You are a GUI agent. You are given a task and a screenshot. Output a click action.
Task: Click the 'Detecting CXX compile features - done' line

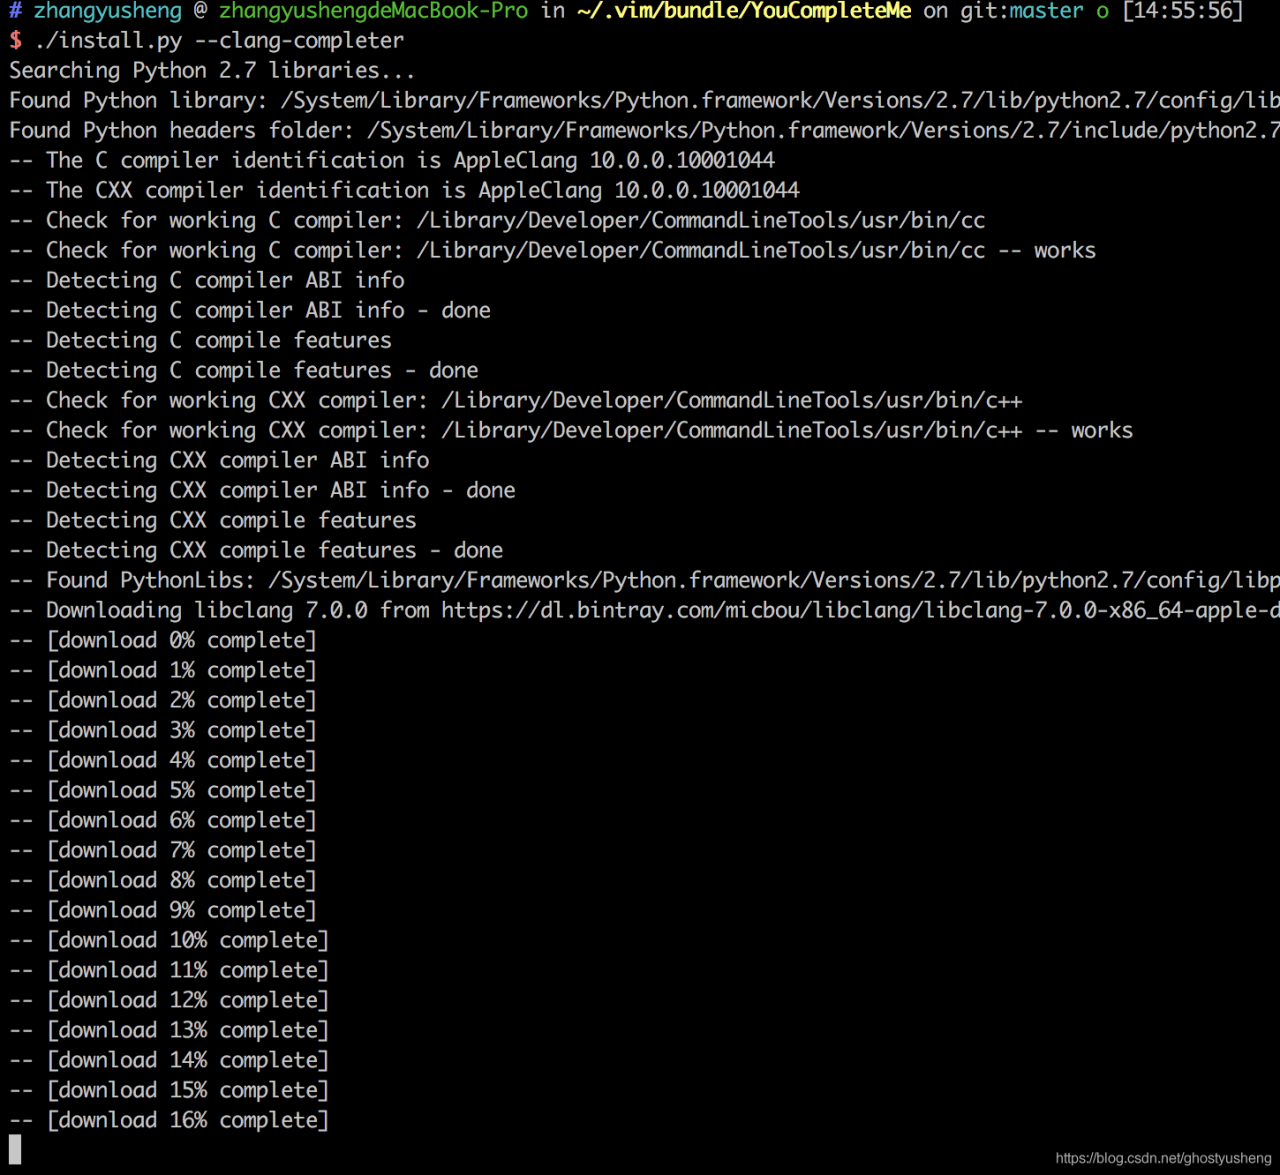(256, 550)
